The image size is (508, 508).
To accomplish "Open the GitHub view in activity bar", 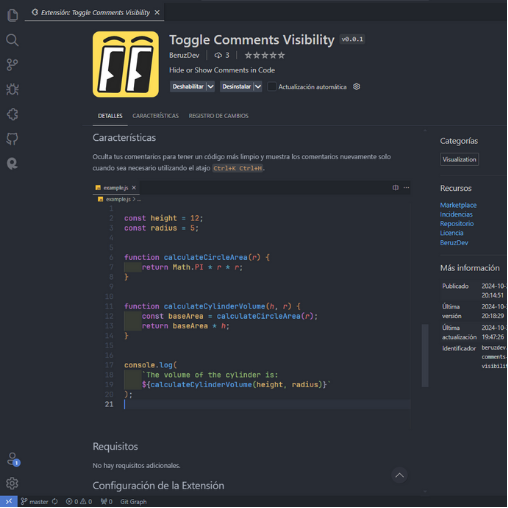I will (12, 139).
